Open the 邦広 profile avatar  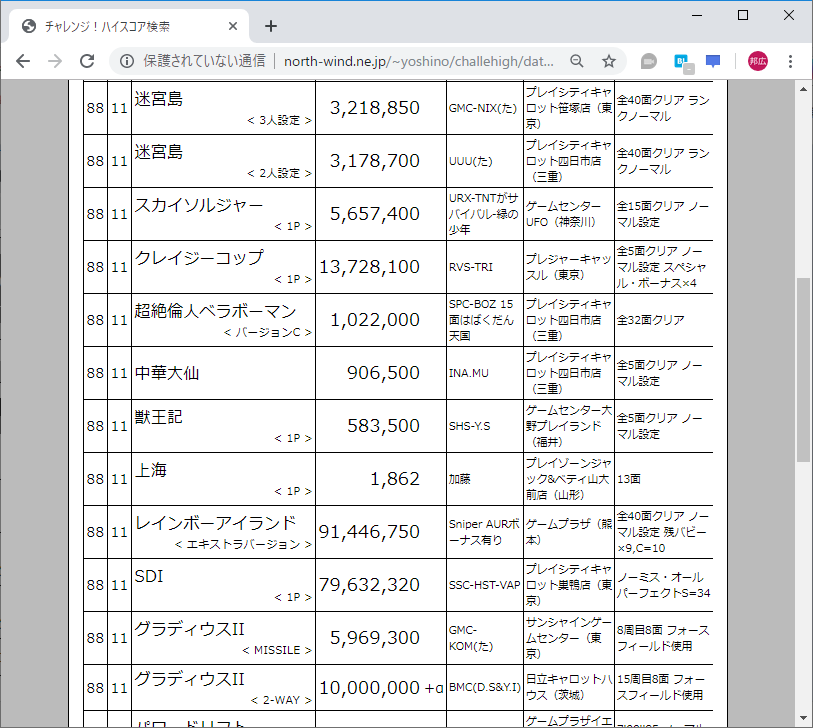[x=756, y=60]
